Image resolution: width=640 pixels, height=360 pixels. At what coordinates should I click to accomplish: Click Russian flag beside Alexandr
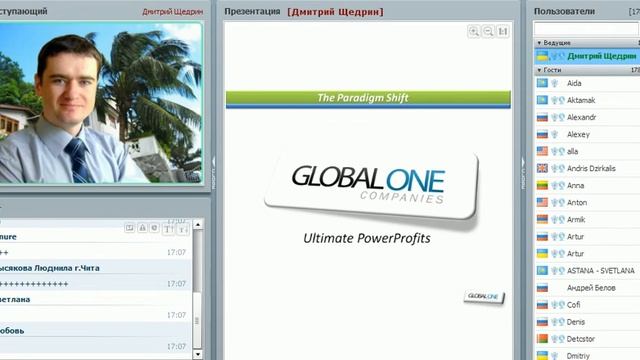(542, 118)
